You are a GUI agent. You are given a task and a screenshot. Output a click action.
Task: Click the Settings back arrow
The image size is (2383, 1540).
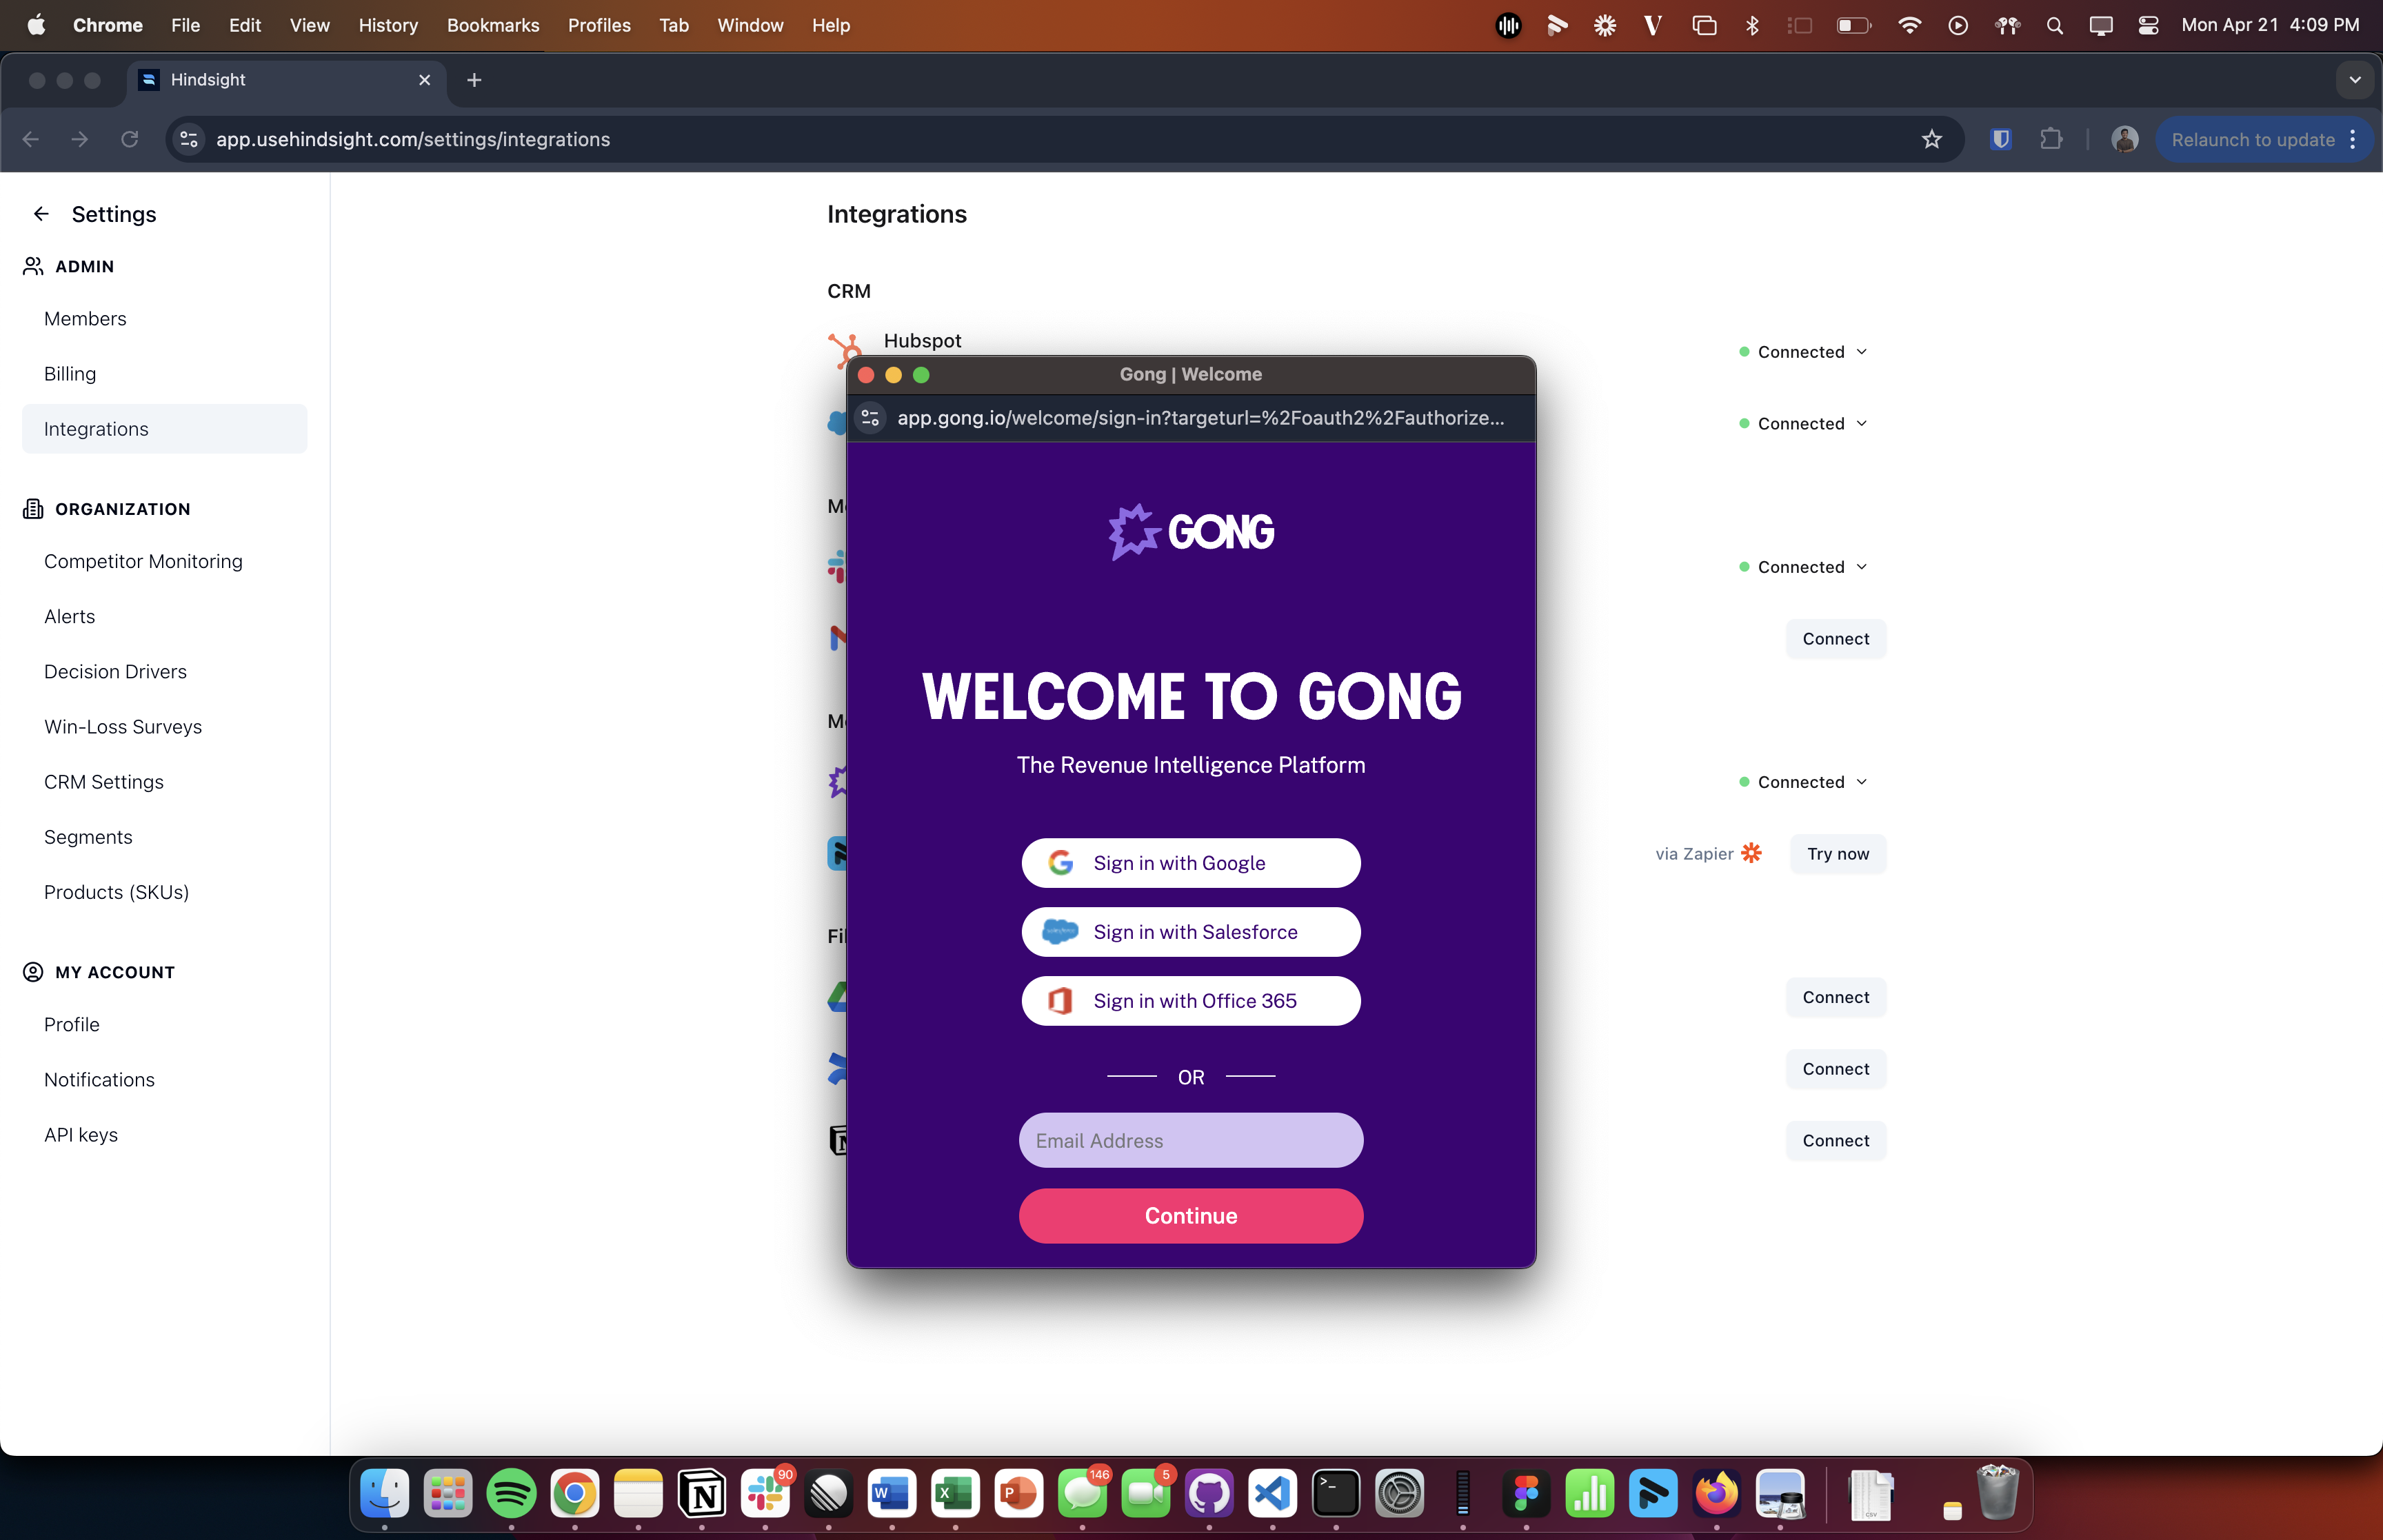pos(41,214)
